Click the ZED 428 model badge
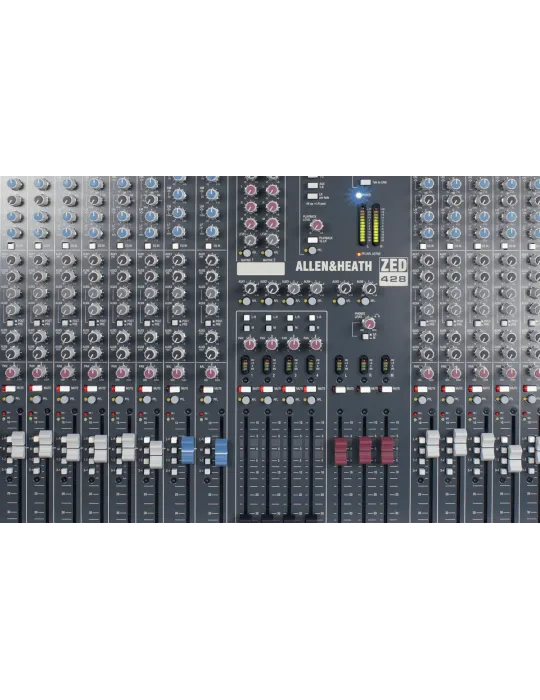 (x=393, y=271)
